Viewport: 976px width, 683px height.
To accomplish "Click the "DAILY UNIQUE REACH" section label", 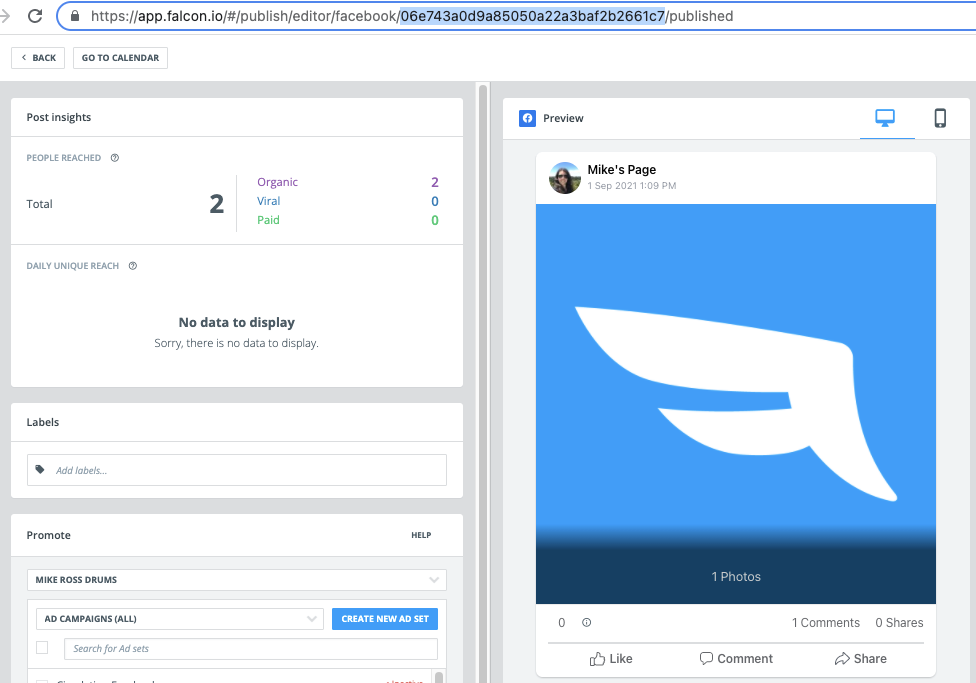I will point(72,266).
